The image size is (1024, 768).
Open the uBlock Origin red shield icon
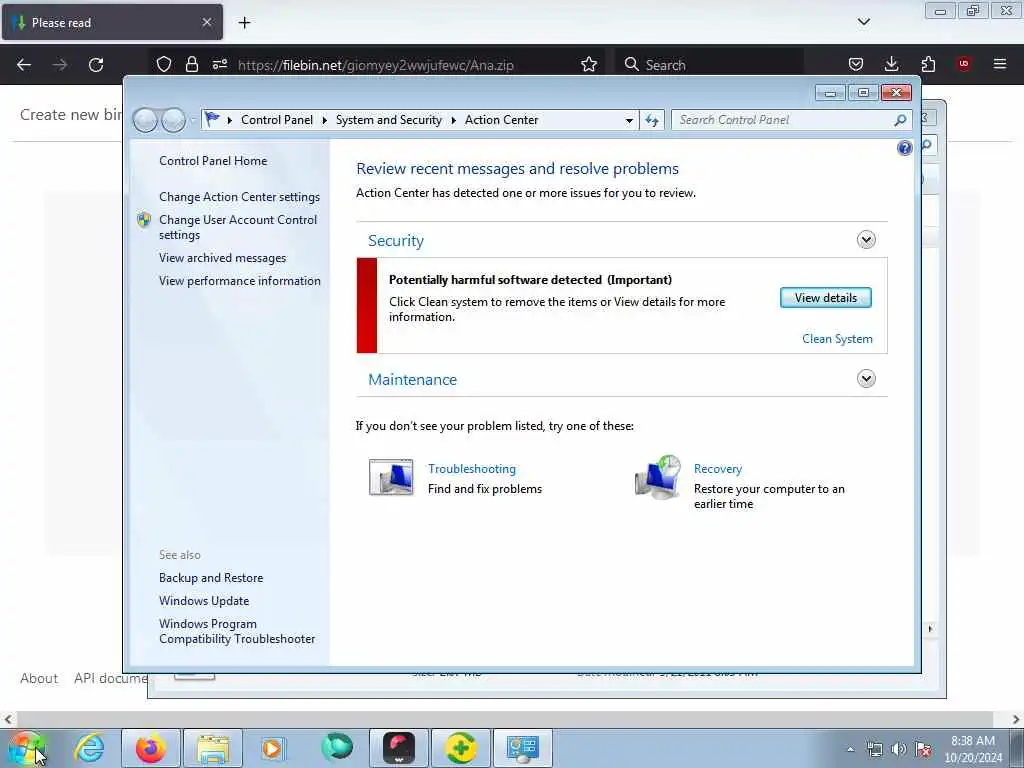(x=963, y=63)
